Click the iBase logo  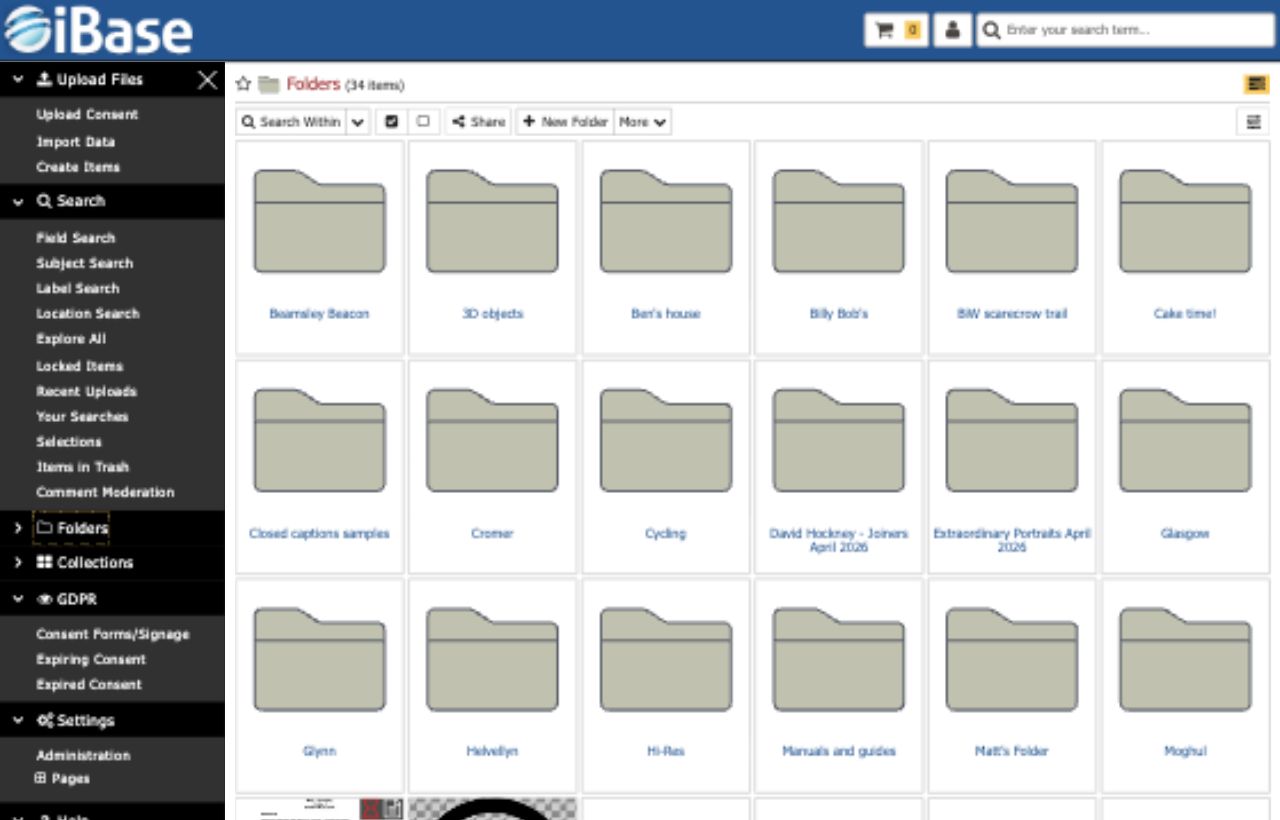(97, 30)
